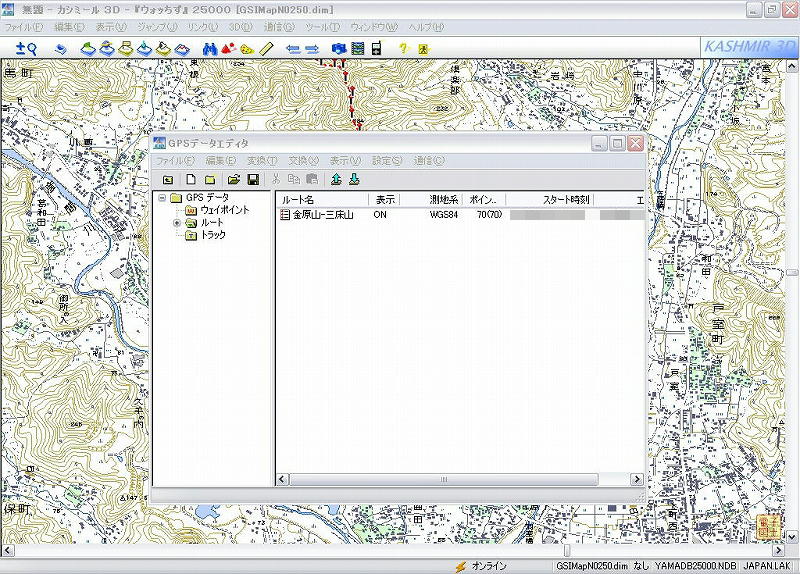Click the GPS editor scroll-left arrow

click(x=283, y=480)
